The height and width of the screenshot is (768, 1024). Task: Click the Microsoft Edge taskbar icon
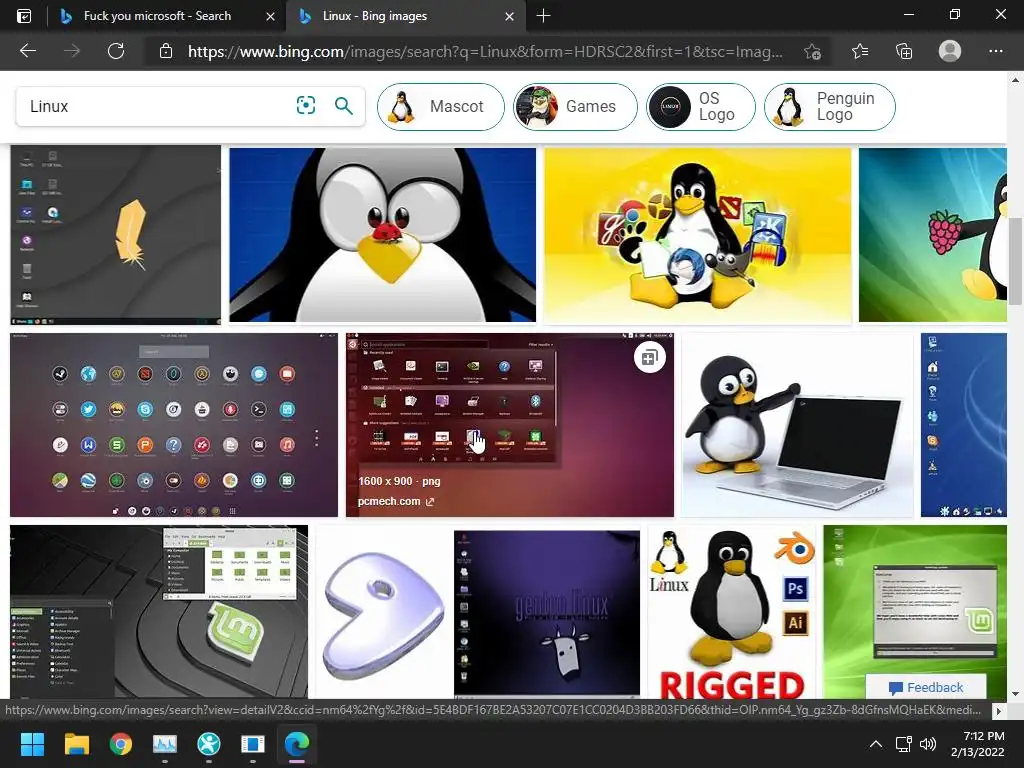coord(297,743)
